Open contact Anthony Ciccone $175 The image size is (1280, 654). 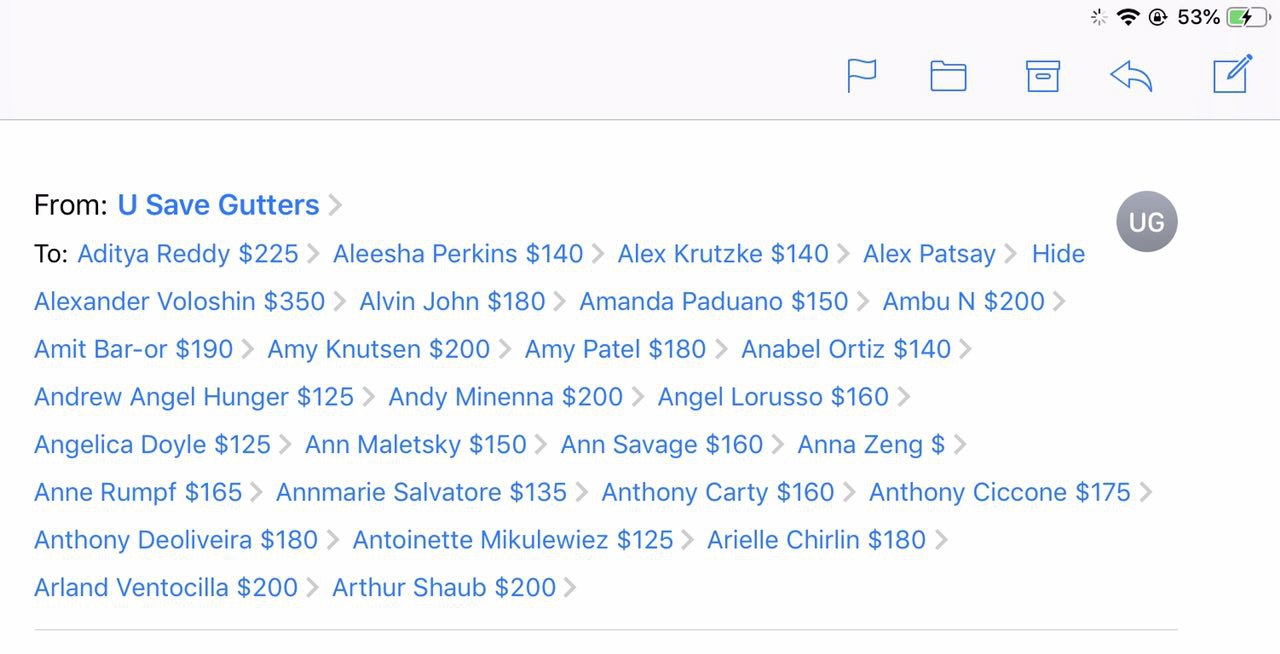pyautogui.click(x=1000, y=492)
